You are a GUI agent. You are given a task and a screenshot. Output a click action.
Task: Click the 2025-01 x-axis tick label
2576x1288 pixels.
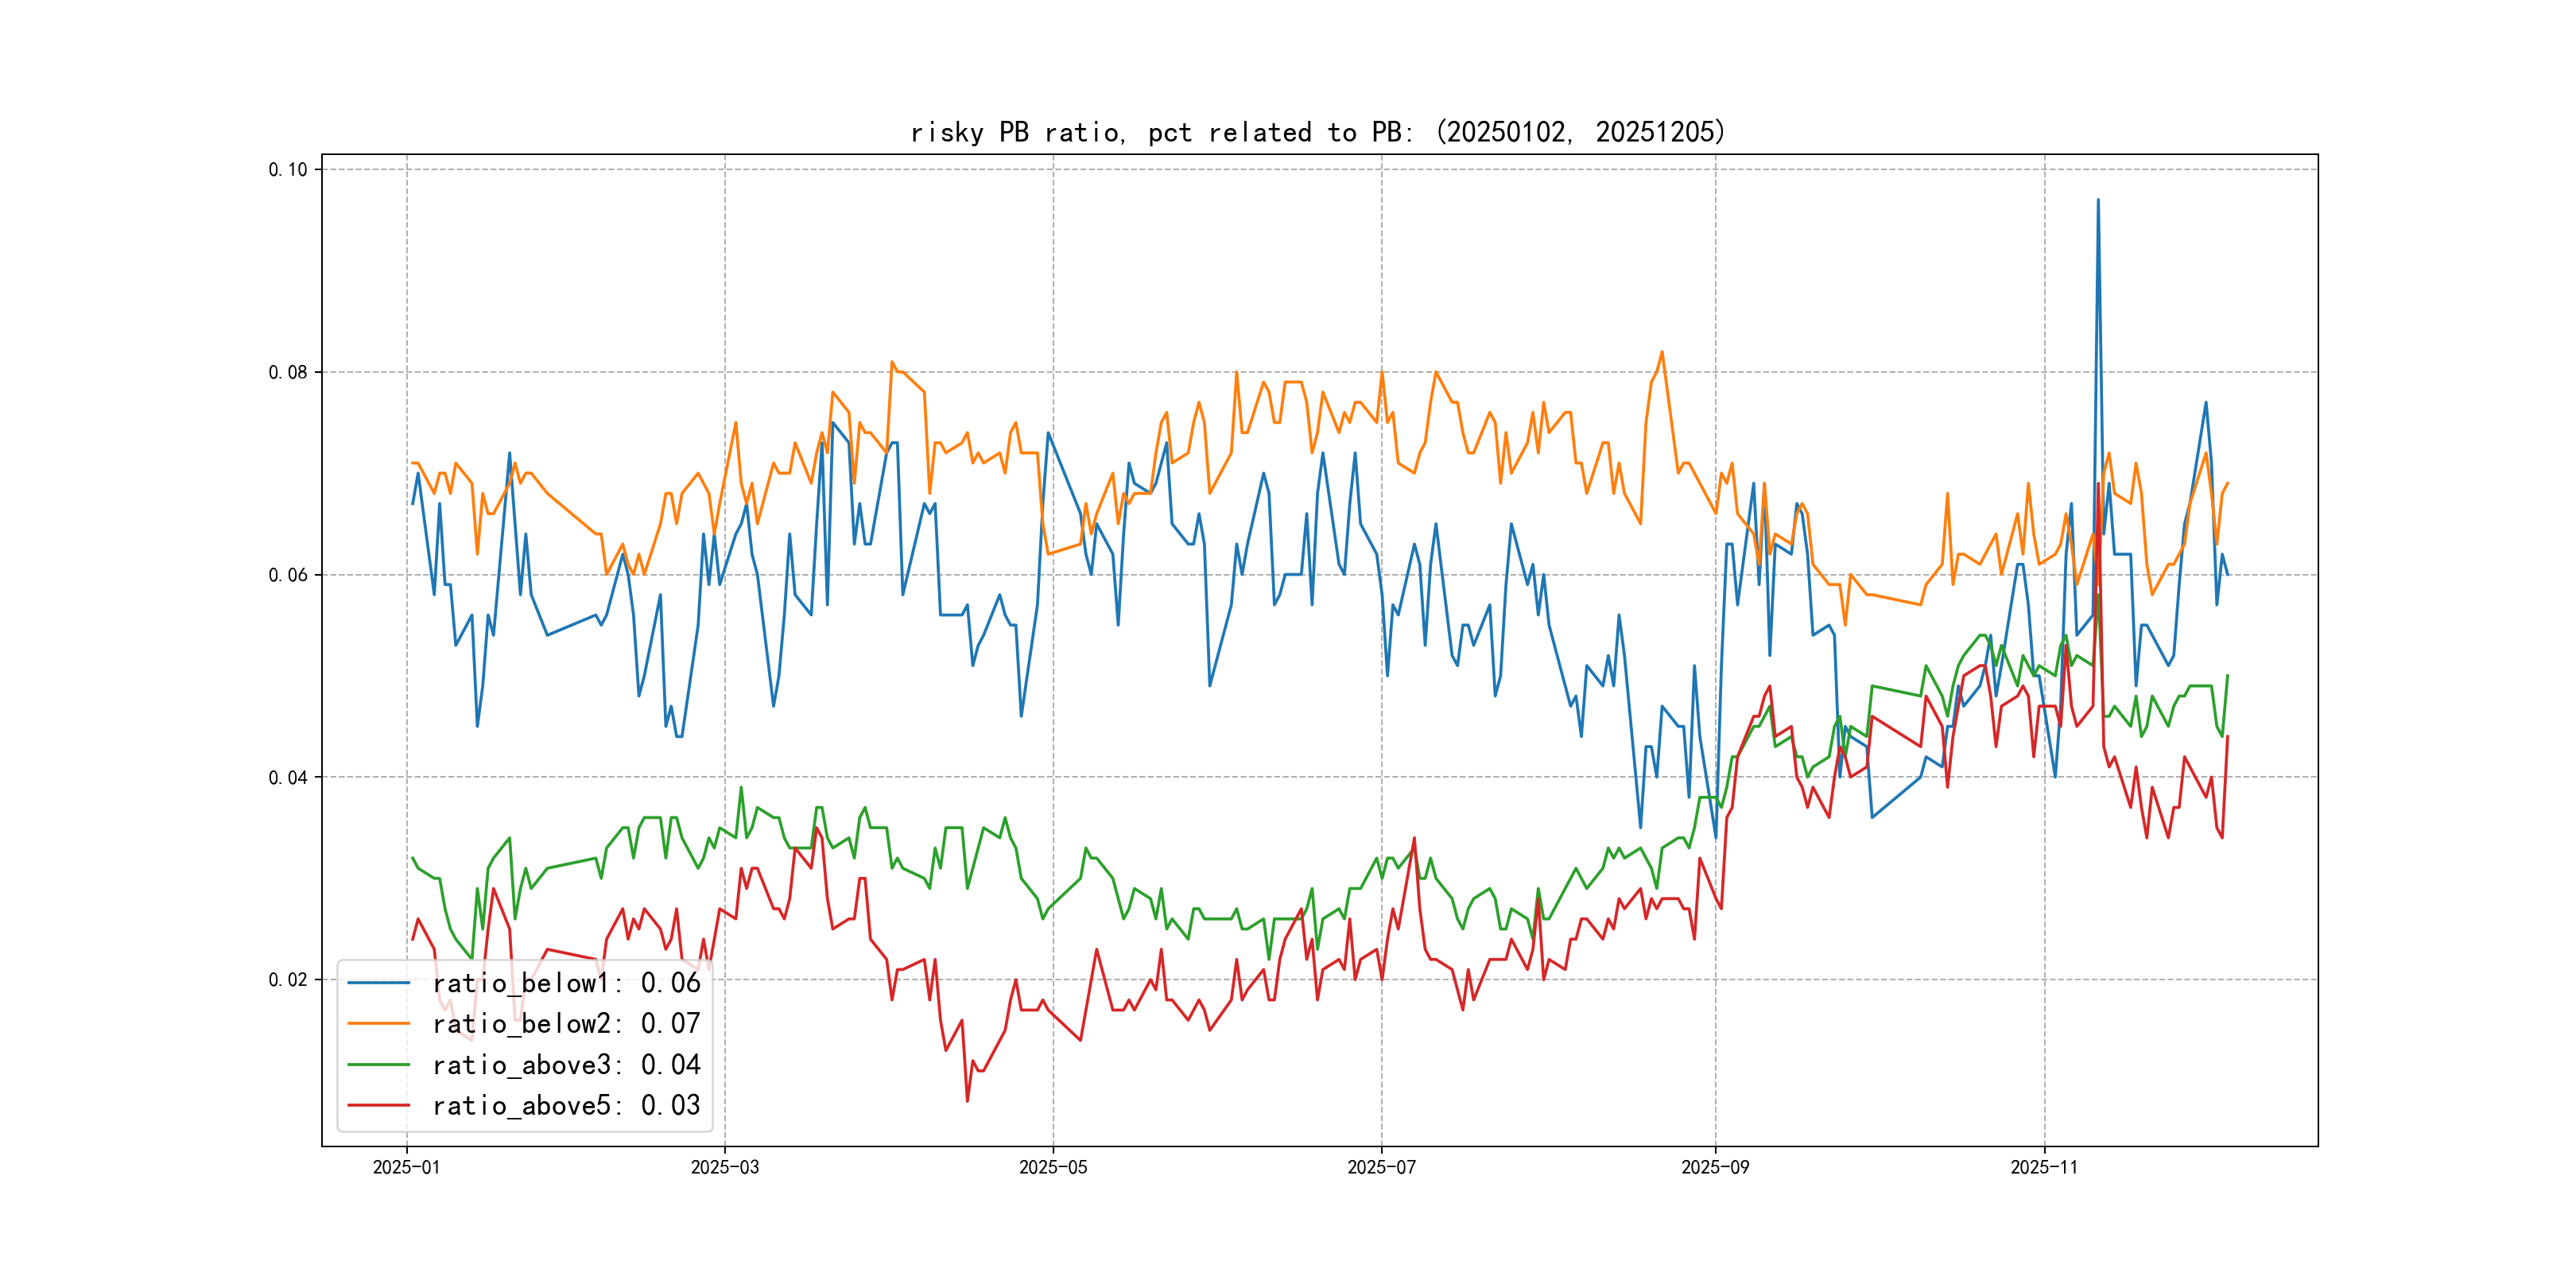[x=406, y=1167]
